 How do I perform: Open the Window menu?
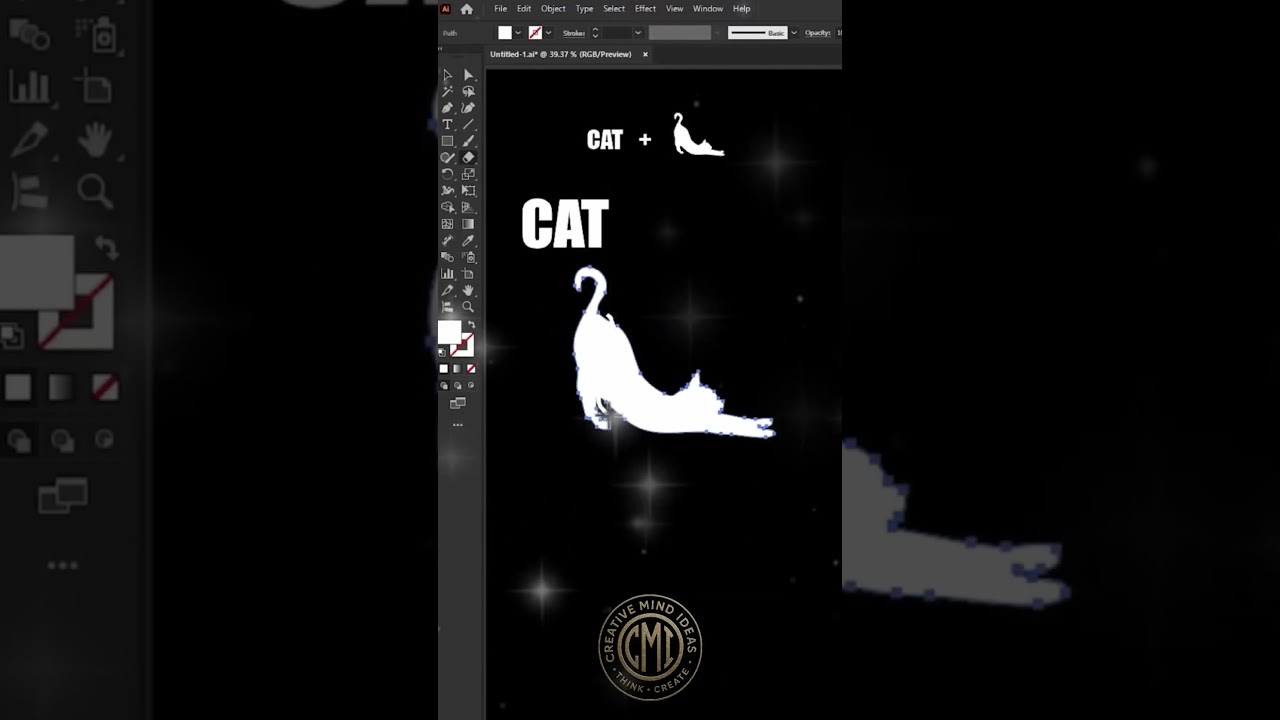[x=708, y=9]
